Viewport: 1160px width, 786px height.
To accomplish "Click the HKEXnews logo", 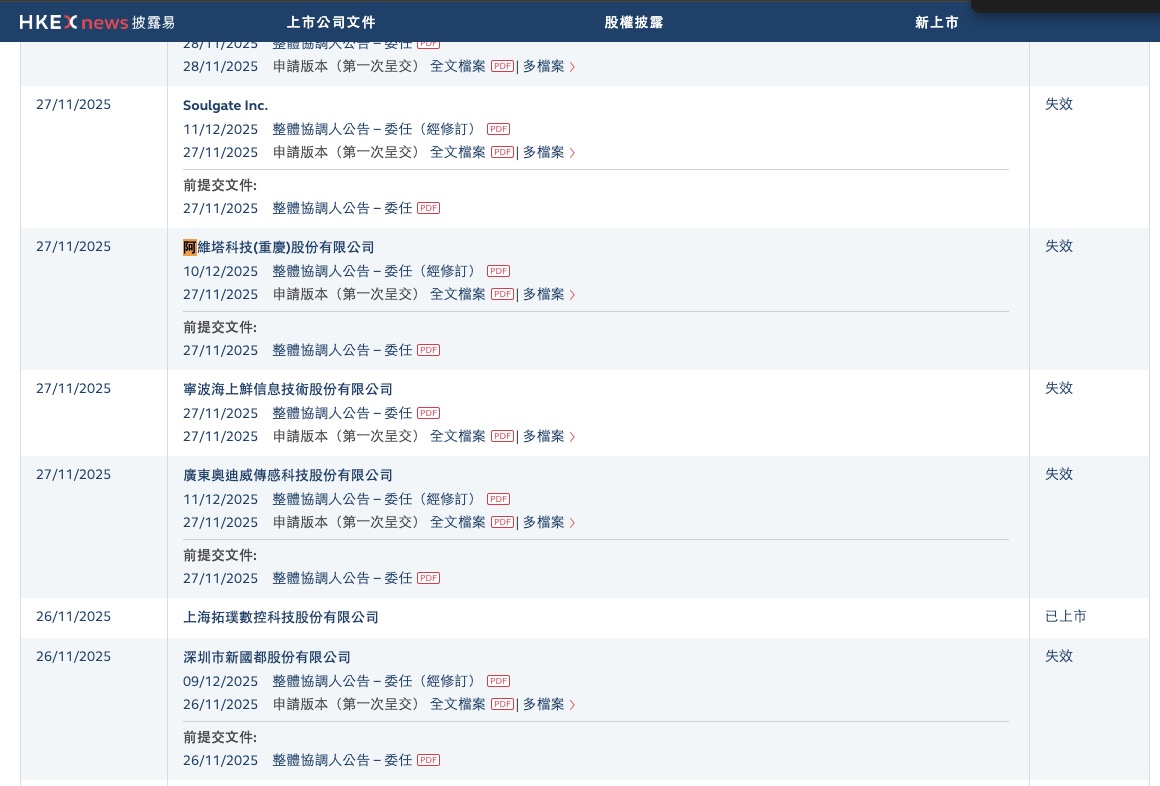I will coord(97,22).
